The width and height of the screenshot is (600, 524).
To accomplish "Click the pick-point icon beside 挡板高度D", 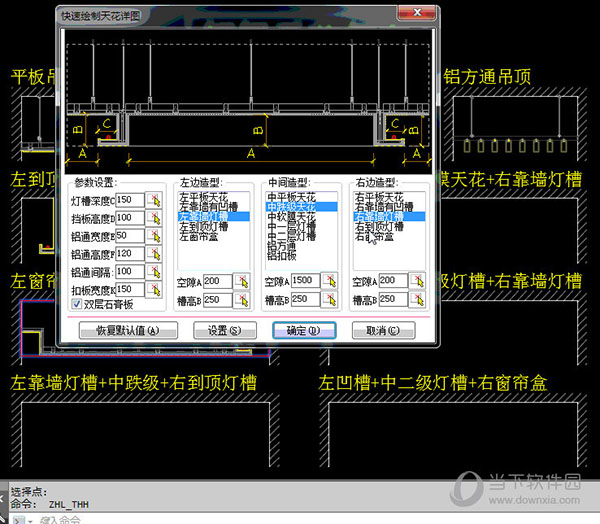I will pos(154,218).
